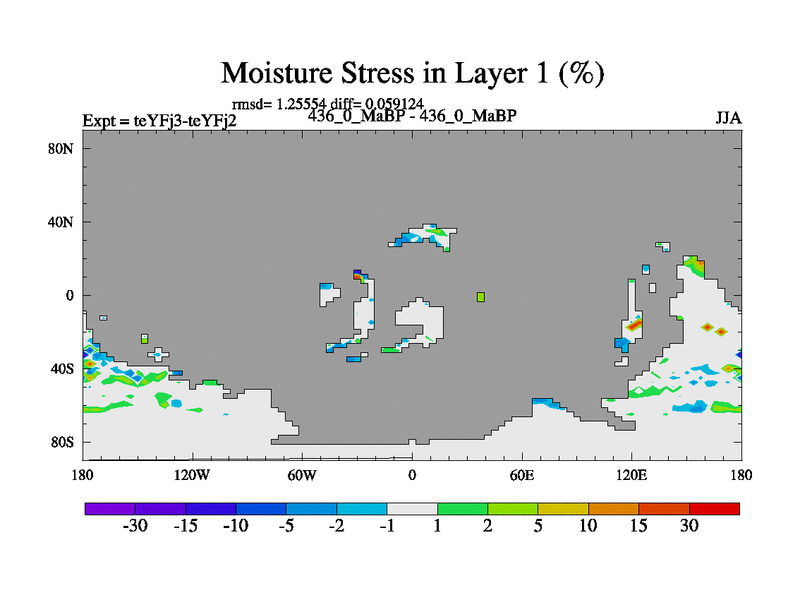
Task: Click the plot title "Moisture Stress in Layer 1 (%)"
Action: coord(412,74)
